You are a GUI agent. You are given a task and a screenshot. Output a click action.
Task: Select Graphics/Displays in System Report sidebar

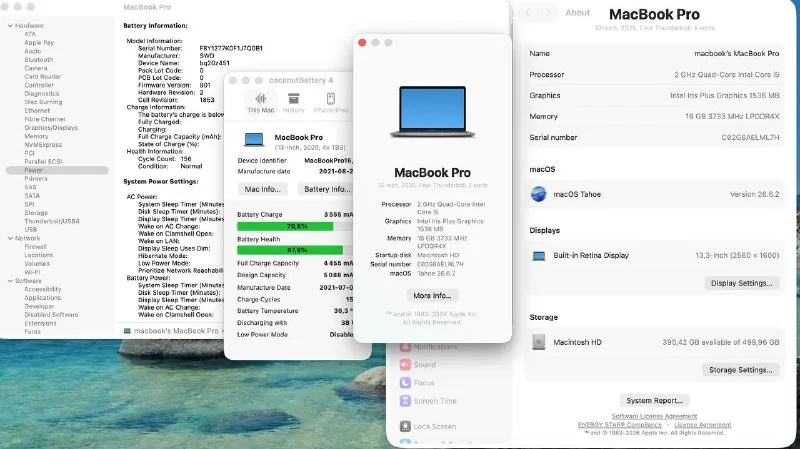coord(51,128)
